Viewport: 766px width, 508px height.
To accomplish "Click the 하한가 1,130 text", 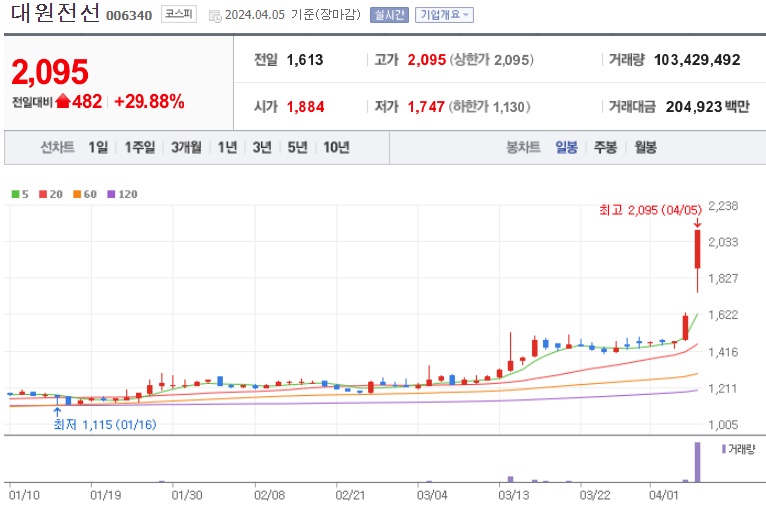I will 489,106.
